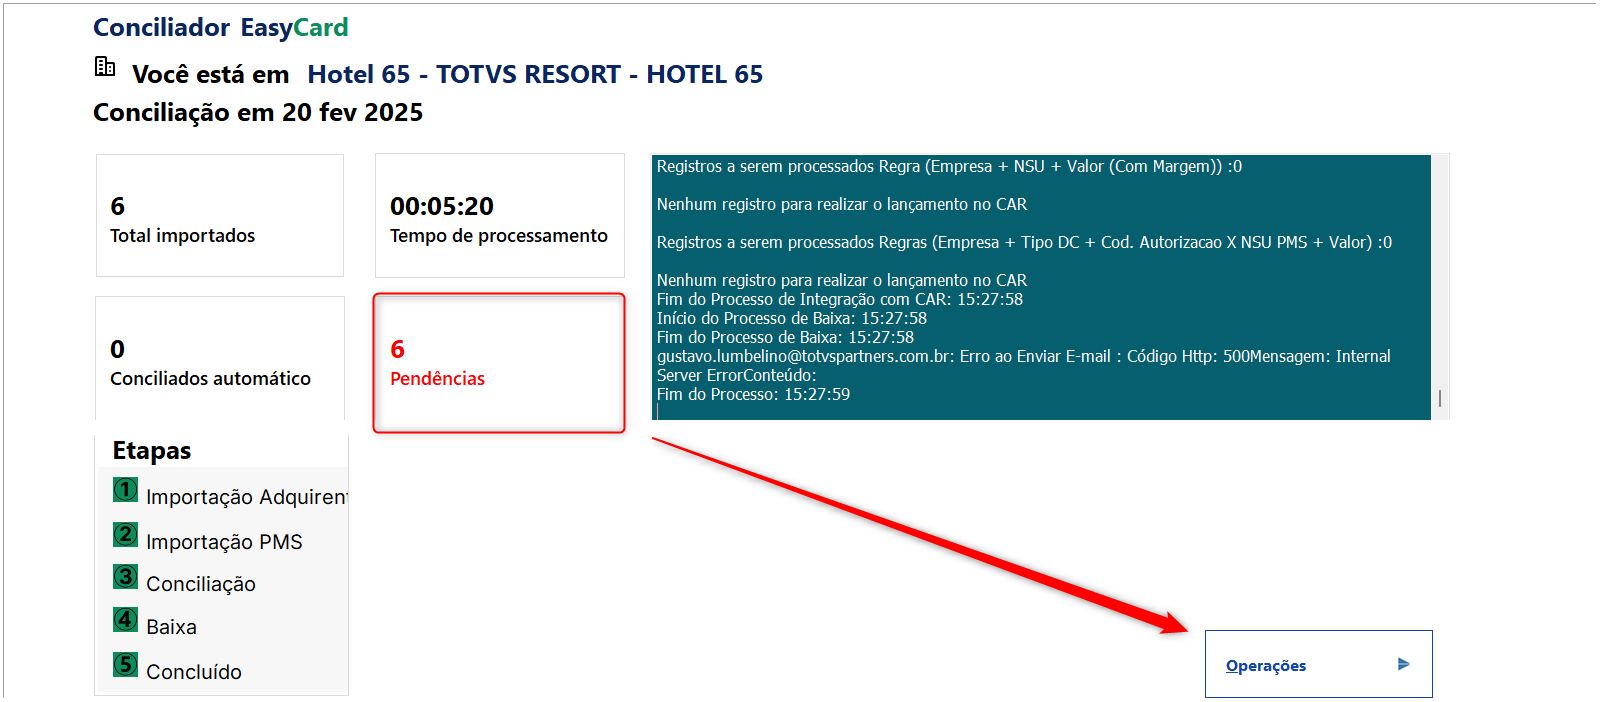
Task: Open the Operações link
Action: click(x=1266, y=666)
